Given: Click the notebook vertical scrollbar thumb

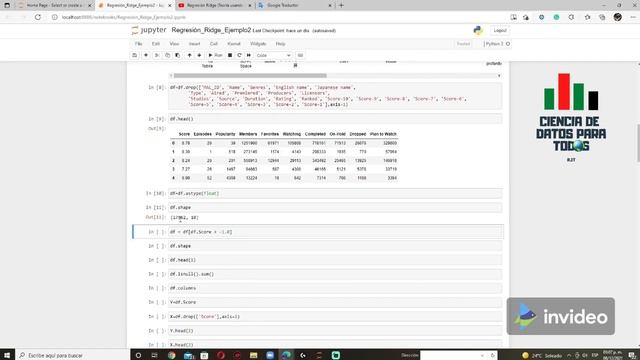Looking at the screenshot, I should pos(638,143).
